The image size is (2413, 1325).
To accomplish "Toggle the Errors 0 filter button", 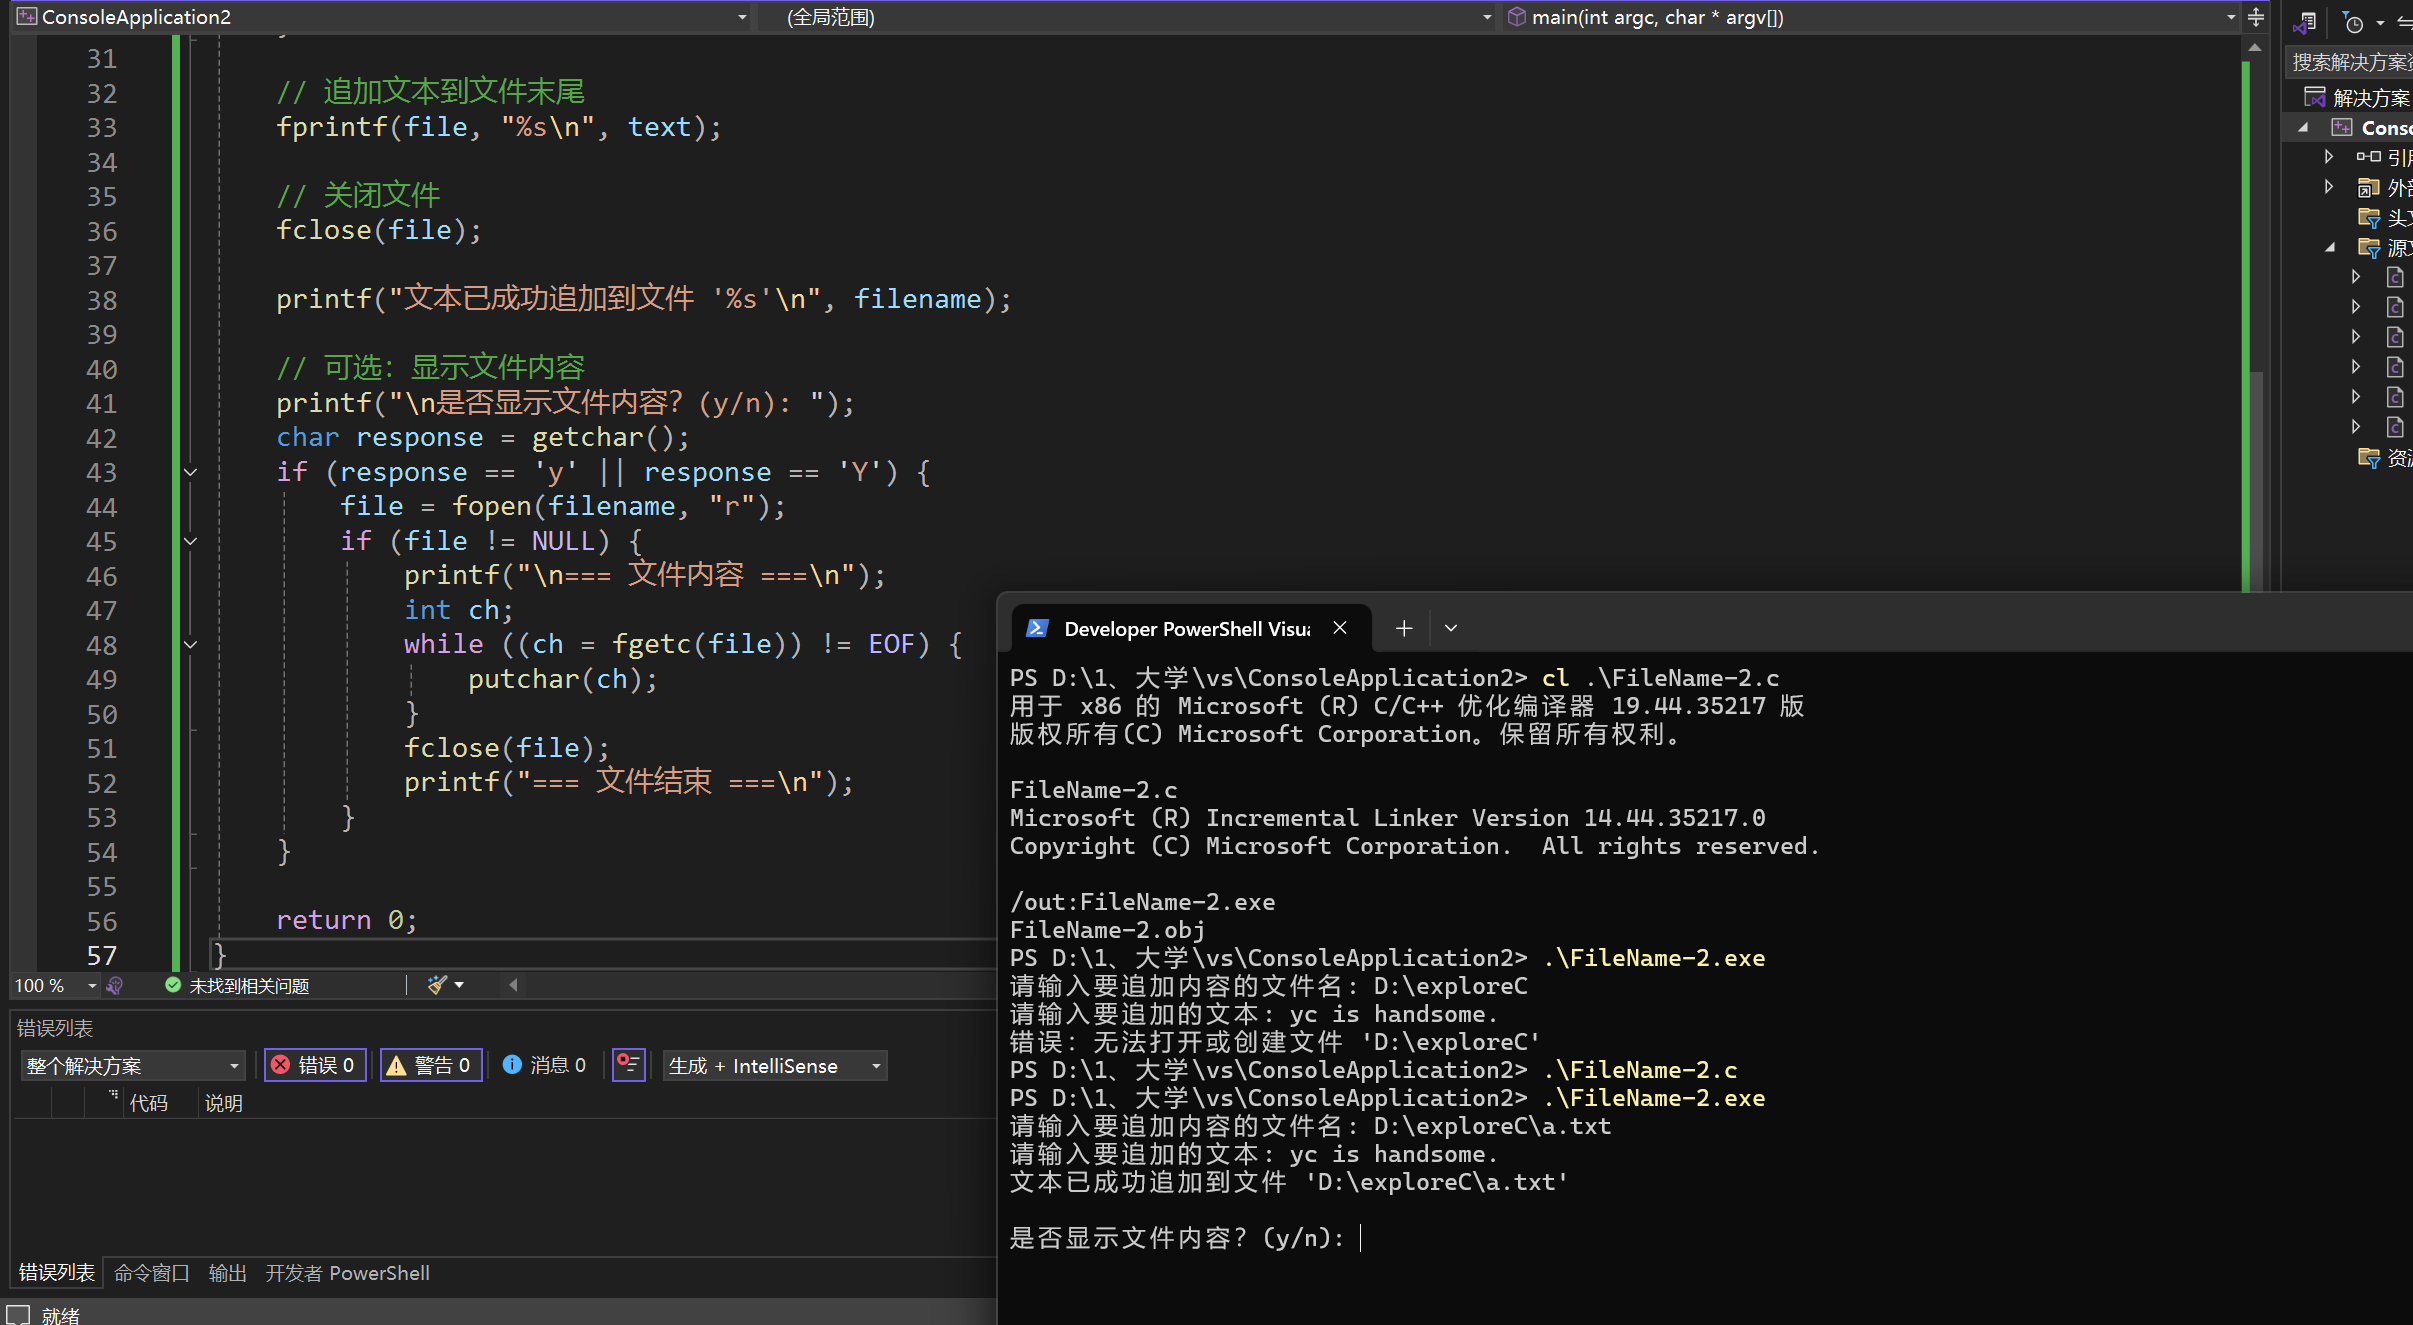I will pyautogui.click(x=315, y=1065).
